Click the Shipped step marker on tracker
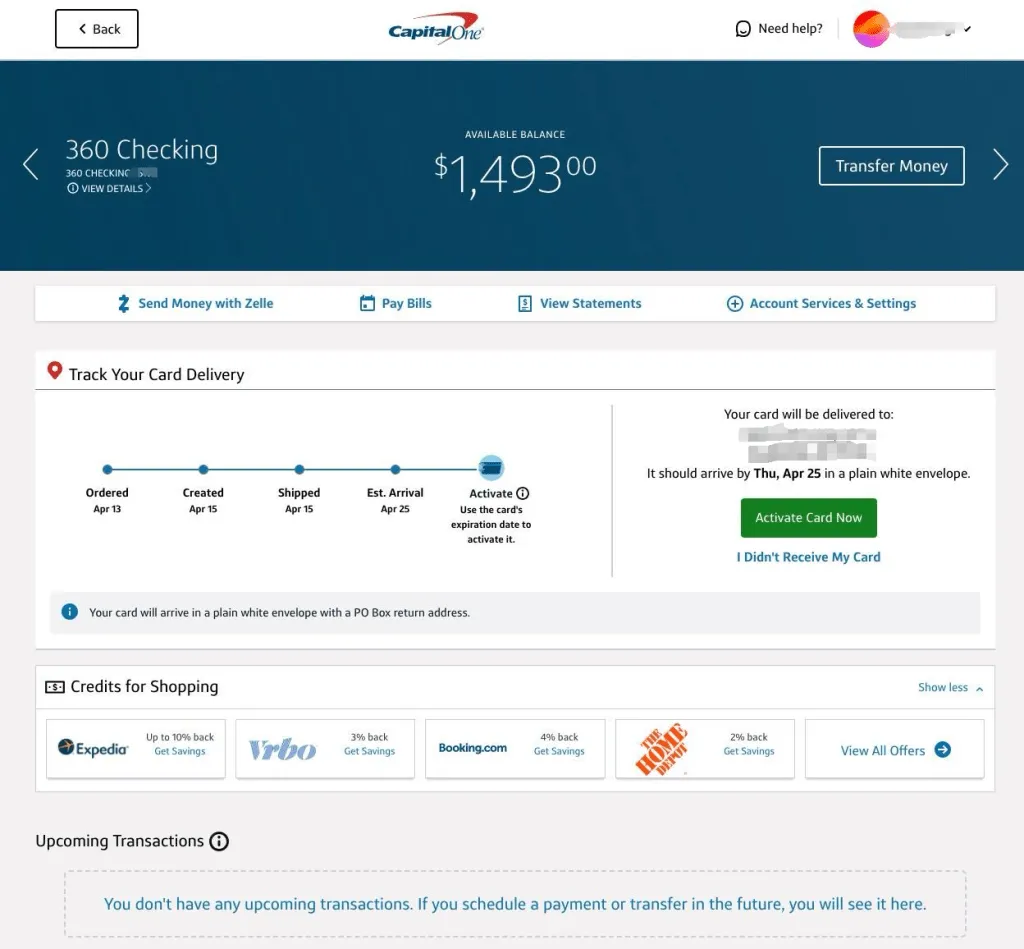The width and height of the screenshot is (1024, 949). click(299, 469)
